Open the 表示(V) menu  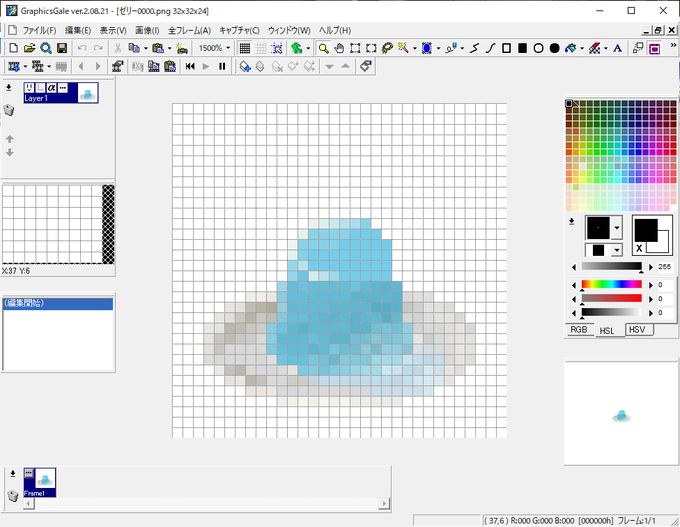(x=113, y=30)
